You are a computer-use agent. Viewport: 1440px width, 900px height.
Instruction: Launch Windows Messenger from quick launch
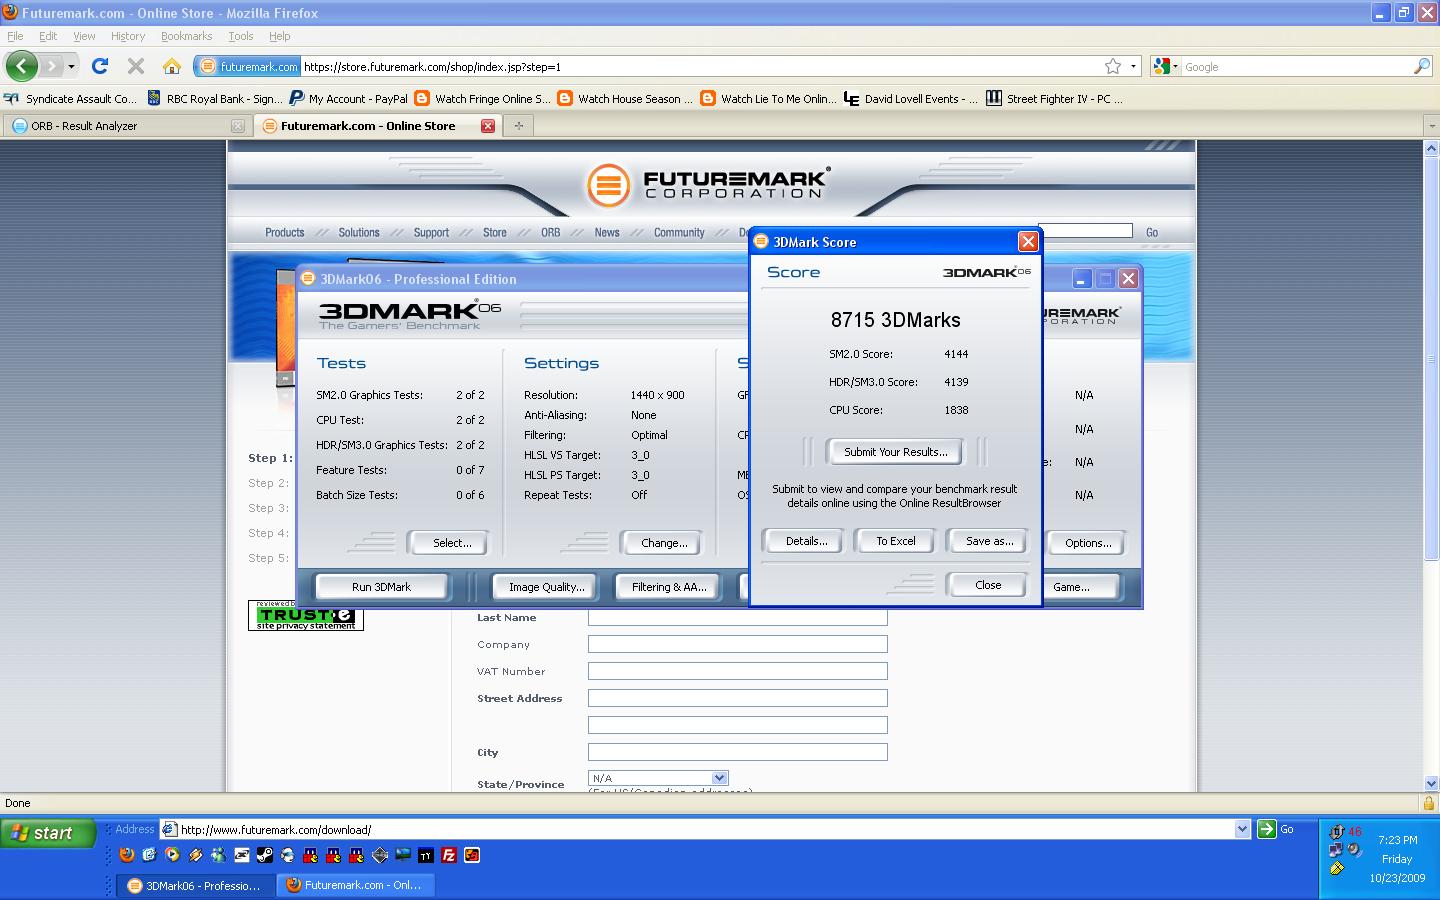click(218, 855)
